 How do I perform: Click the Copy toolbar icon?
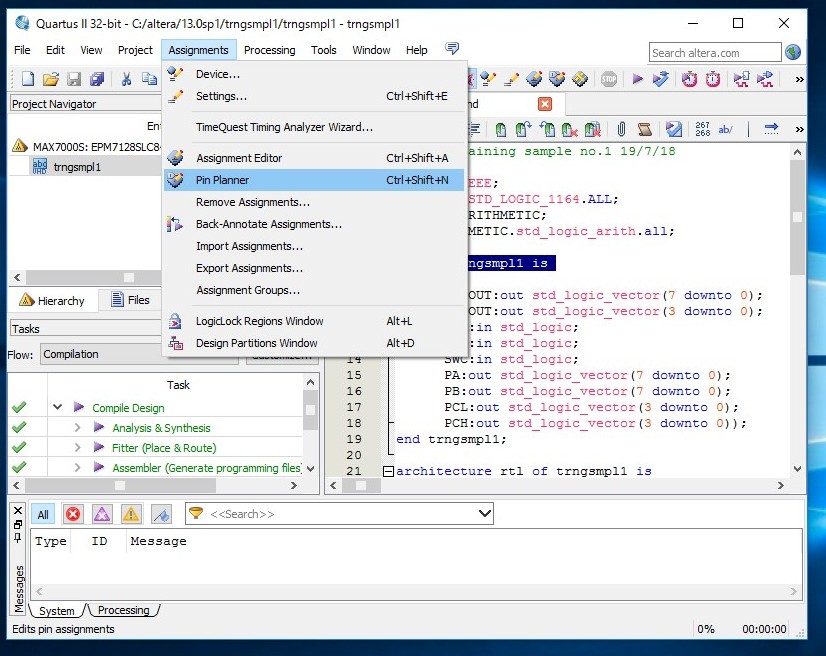(x=149, y=79)
